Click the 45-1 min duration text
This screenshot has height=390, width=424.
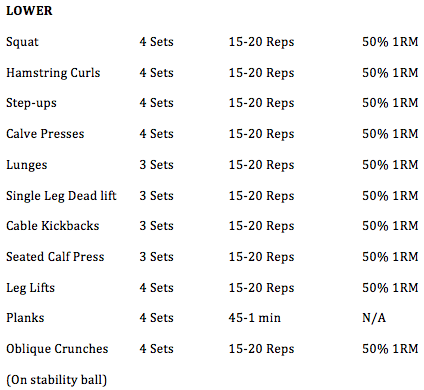tap(254, 318)
